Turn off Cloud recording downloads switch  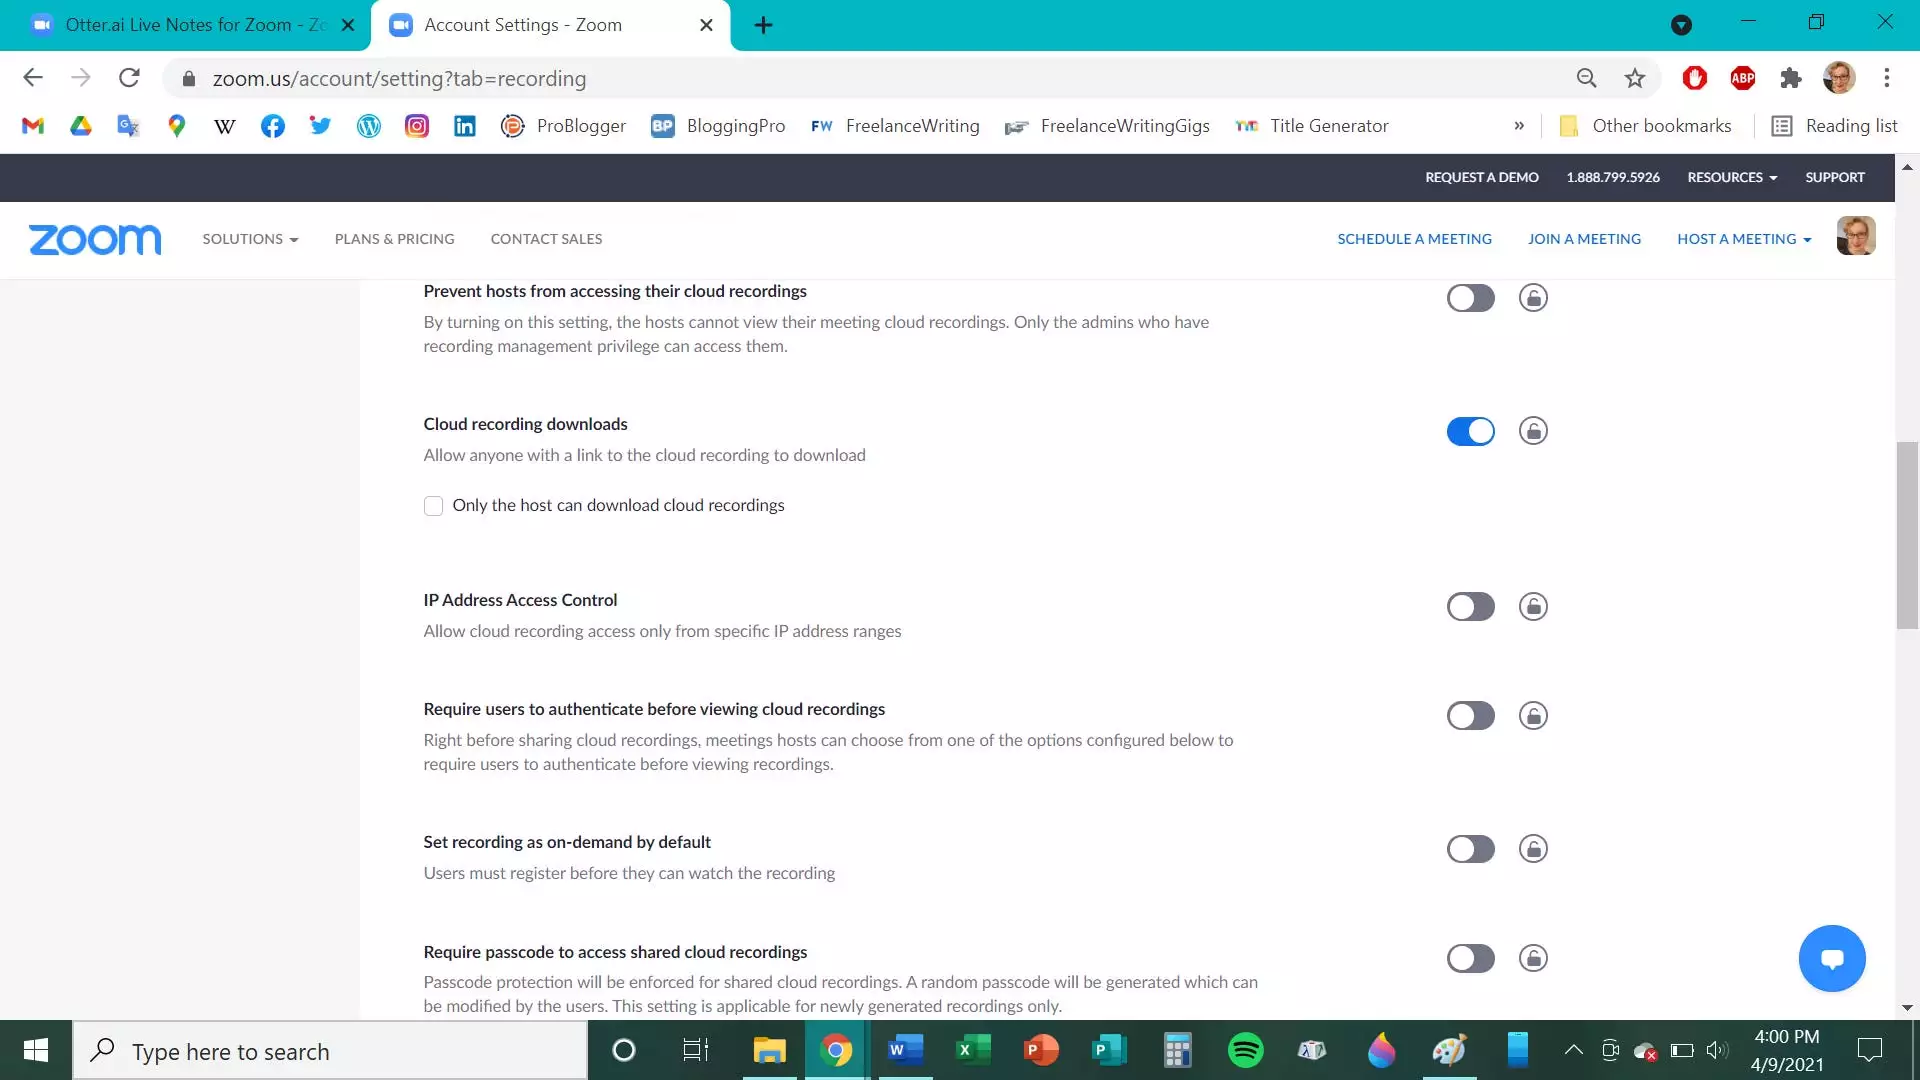[x=1470, y=431]
